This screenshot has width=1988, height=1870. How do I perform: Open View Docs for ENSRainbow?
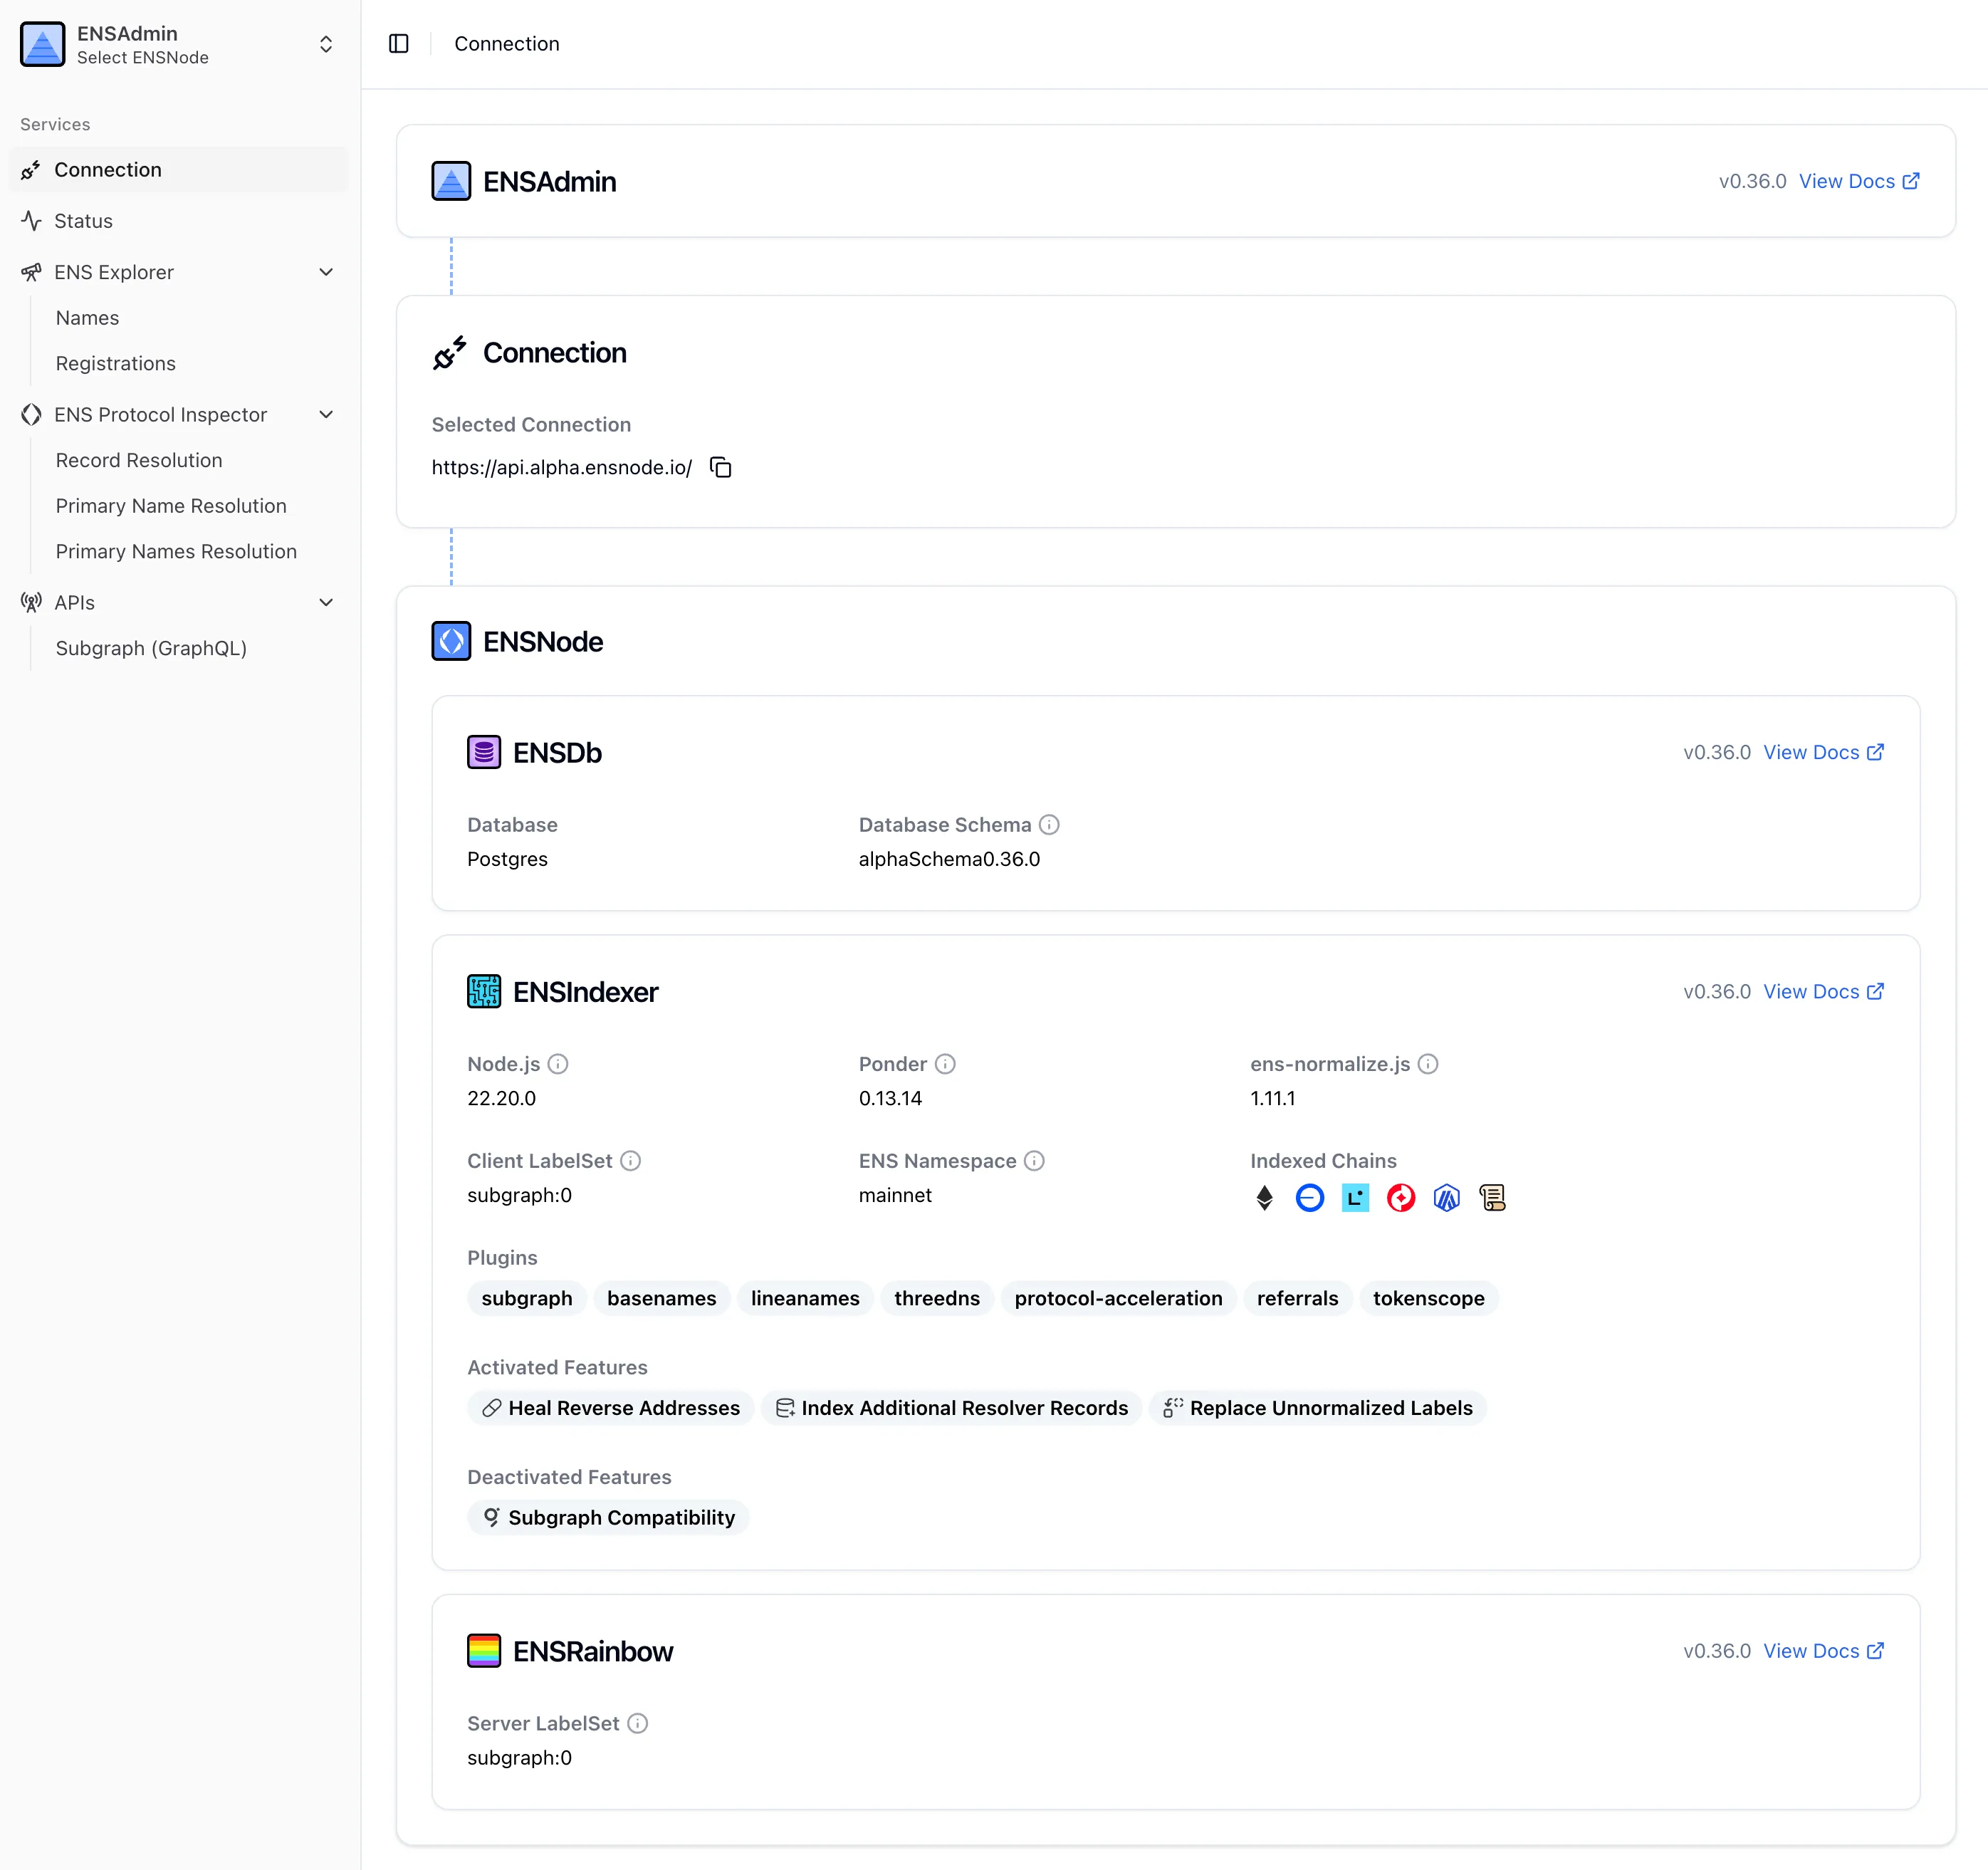click(x=1823, y=1651)
